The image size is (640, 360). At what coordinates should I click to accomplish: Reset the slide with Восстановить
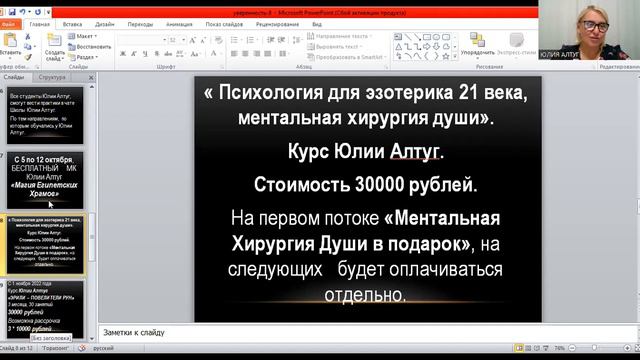point(90,47)
